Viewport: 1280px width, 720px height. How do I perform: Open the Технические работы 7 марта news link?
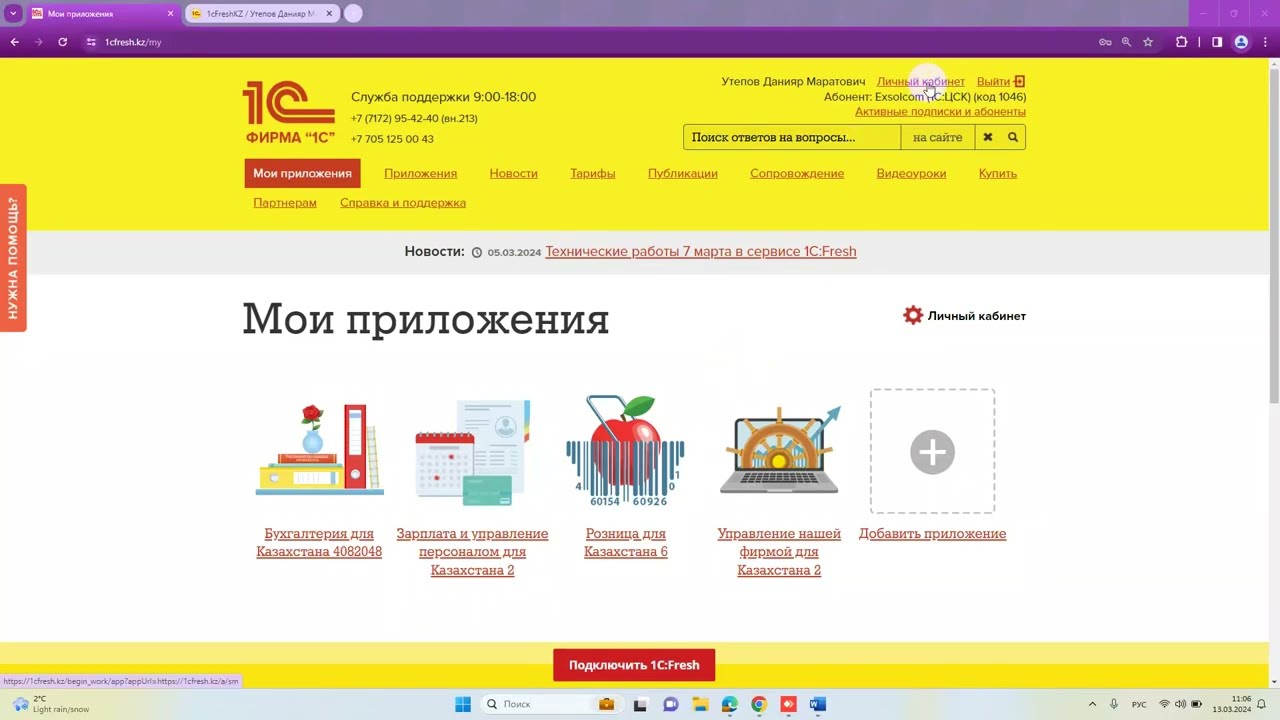pos(700,251)
